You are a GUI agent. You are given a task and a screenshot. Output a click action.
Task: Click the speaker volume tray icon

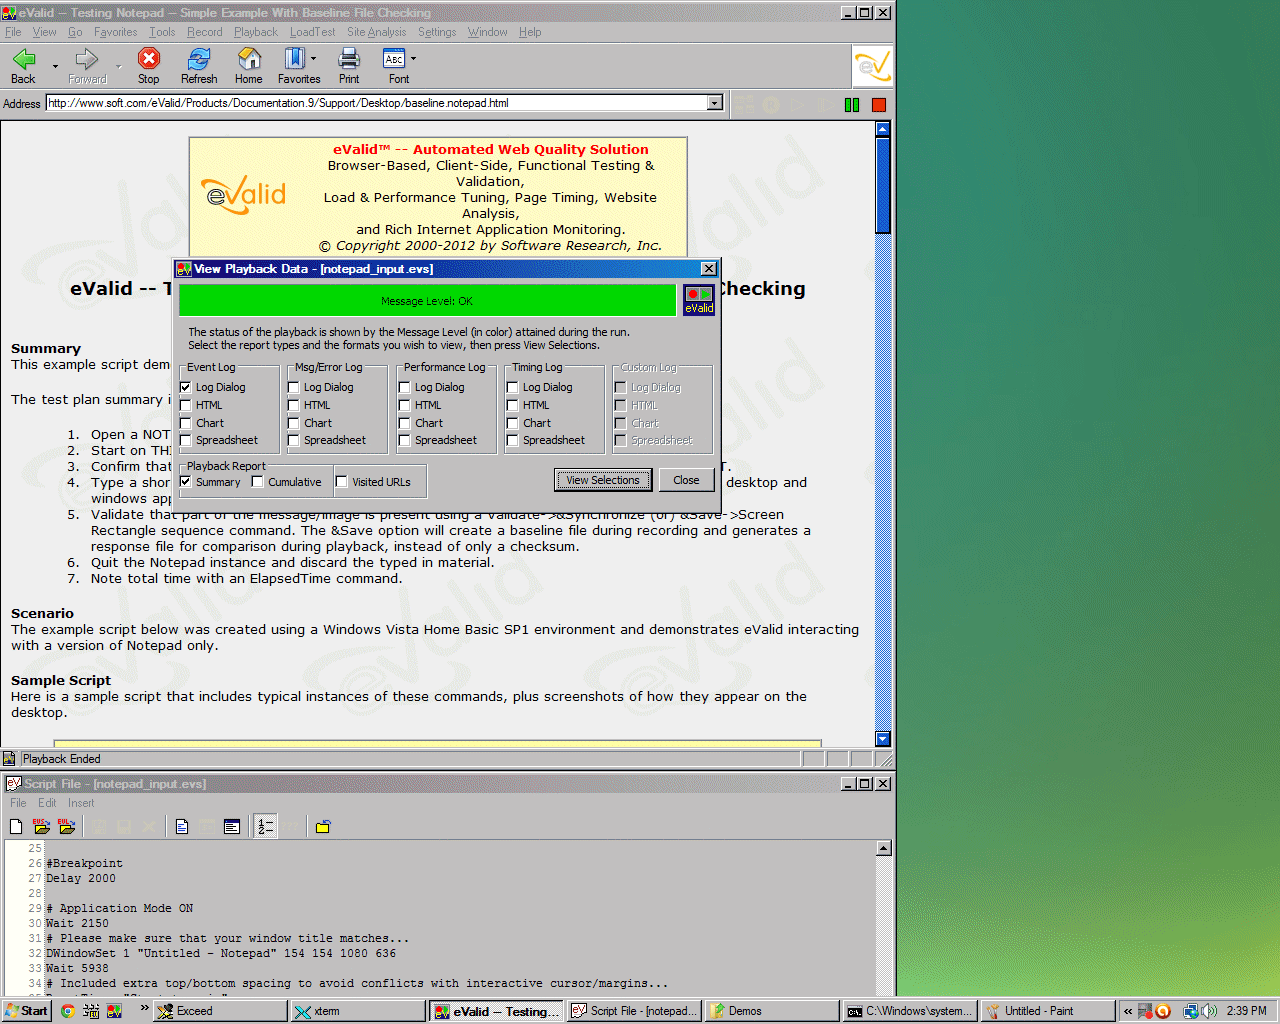(x=1210, y=1011)
